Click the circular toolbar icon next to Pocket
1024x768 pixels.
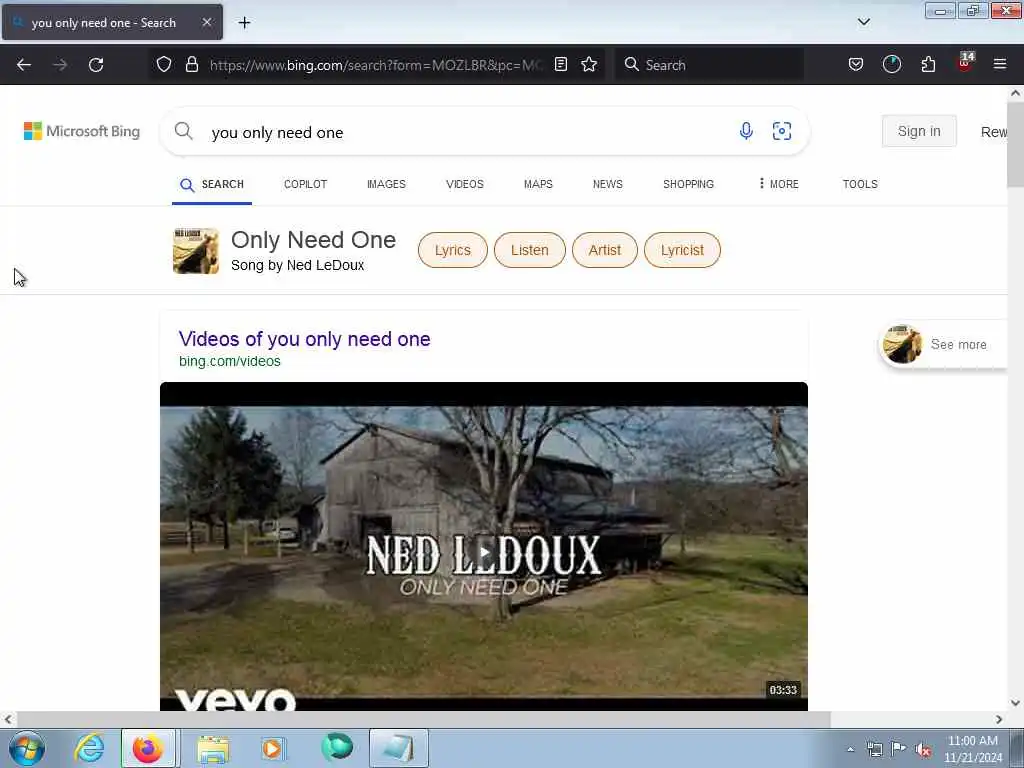891,64
